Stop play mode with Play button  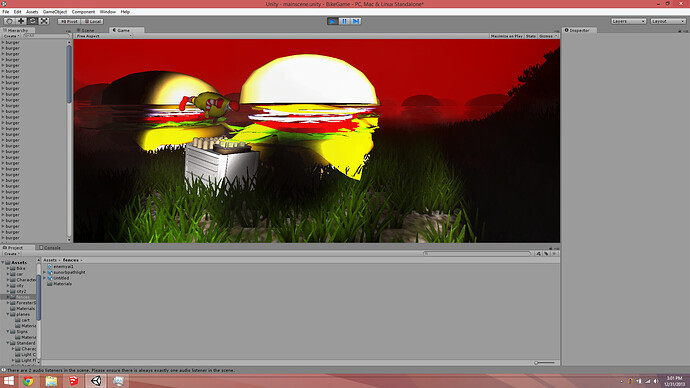coord(333,21)
